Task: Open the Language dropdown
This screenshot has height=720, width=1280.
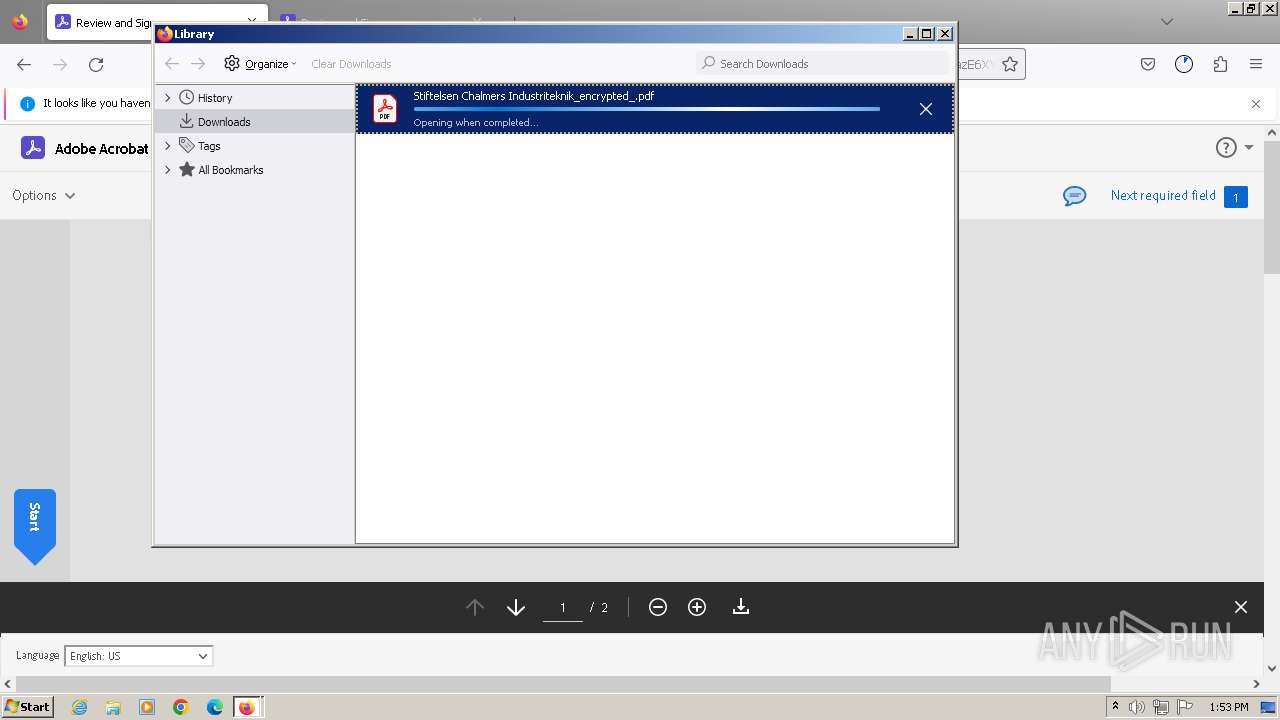Action: tap(139, 656)
